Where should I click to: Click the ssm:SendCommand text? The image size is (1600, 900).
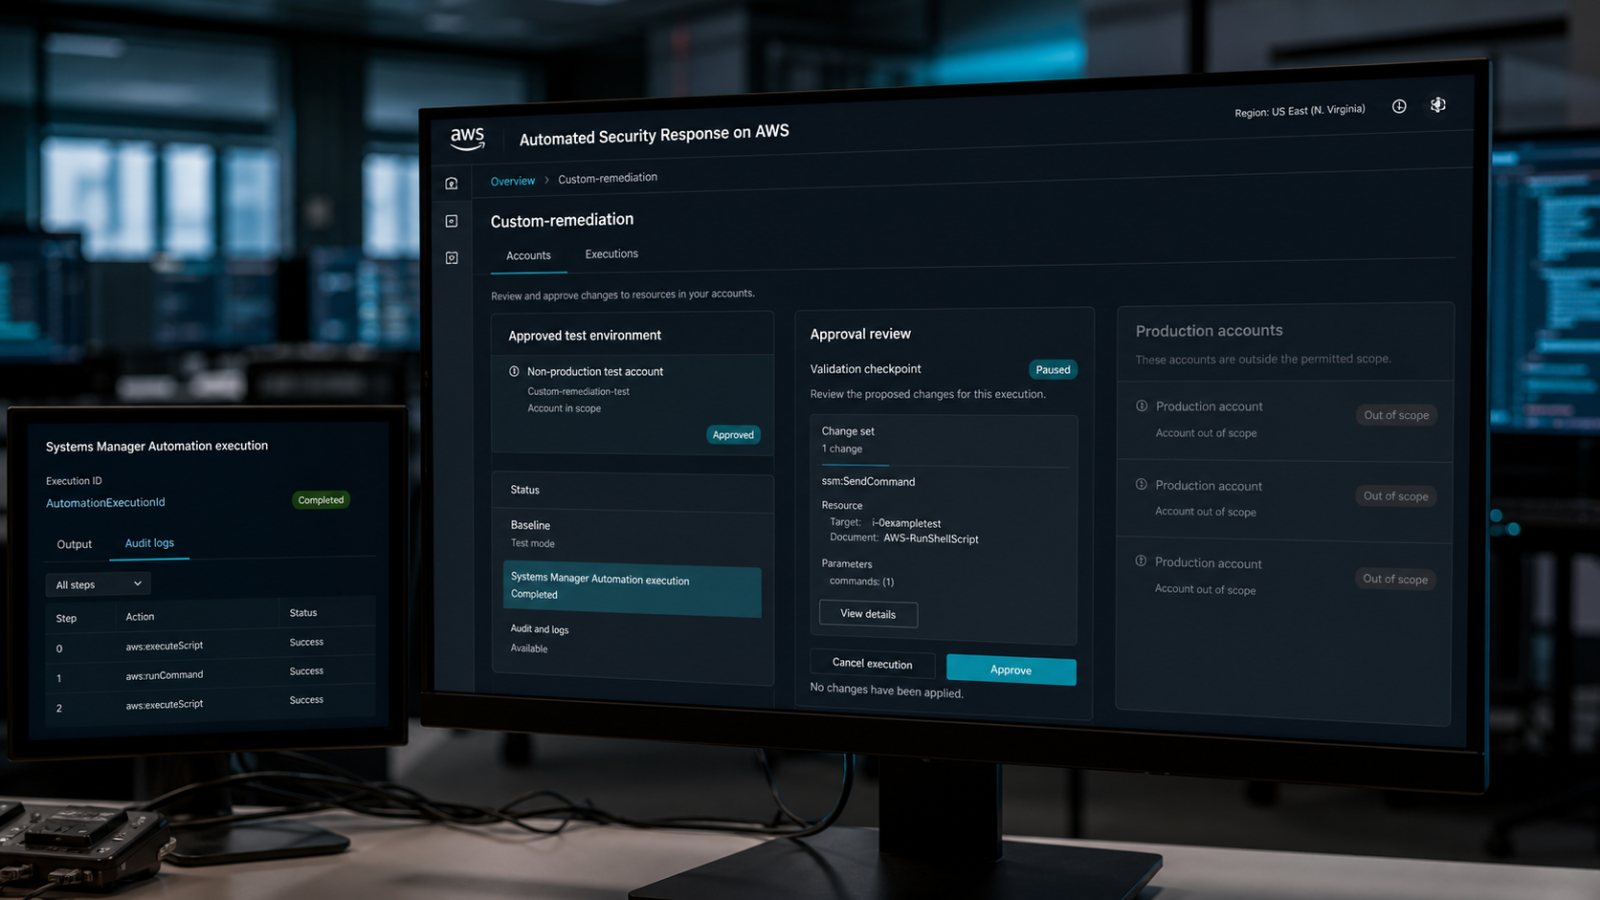coord(868,482)
